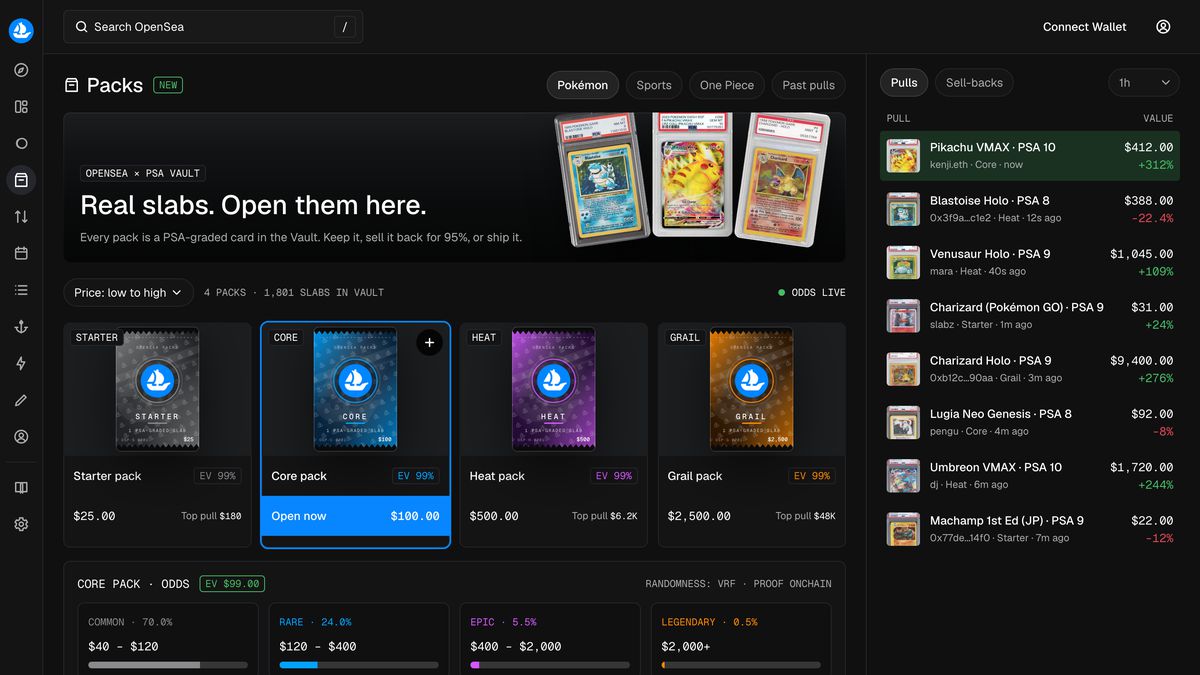Click the Legendary odds progress bar
The width and height of the screenshot is (1200, 675).
tap(741, 665)
